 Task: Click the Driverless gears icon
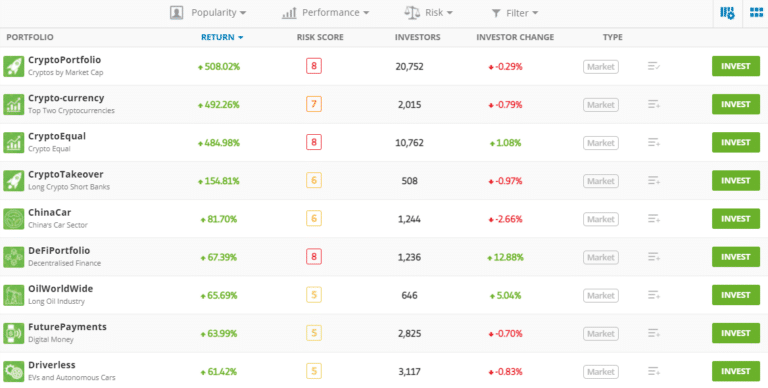[x=14, y=372]
